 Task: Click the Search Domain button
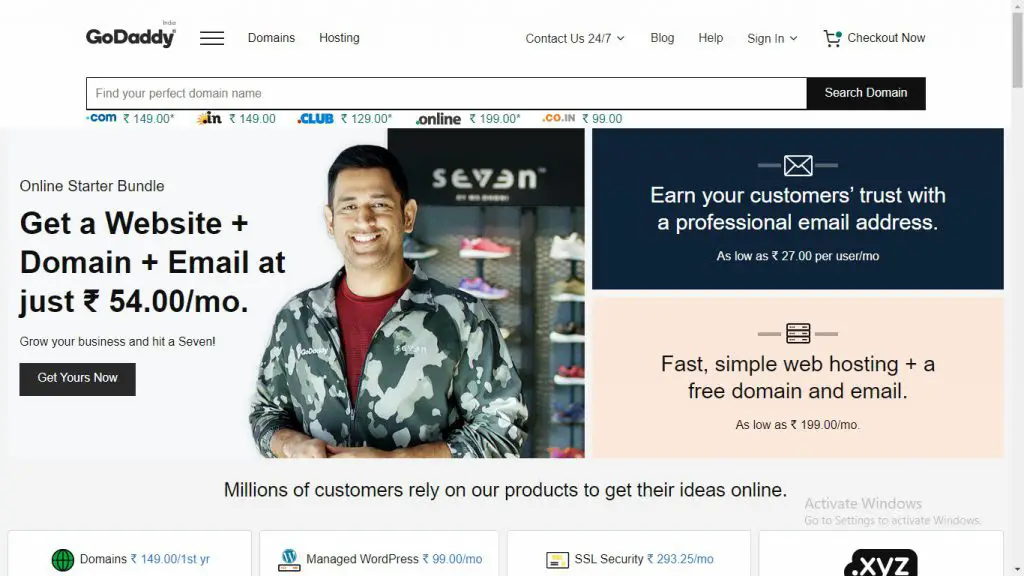866,93
